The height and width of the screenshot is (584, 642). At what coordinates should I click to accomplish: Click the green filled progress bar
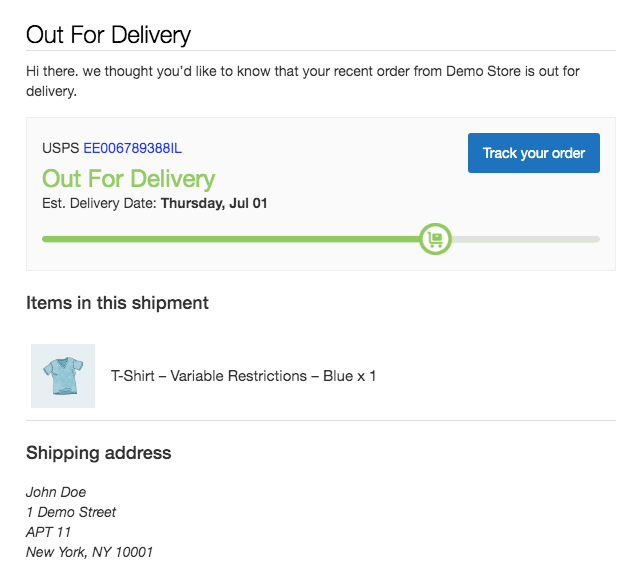tap(231, 239)
